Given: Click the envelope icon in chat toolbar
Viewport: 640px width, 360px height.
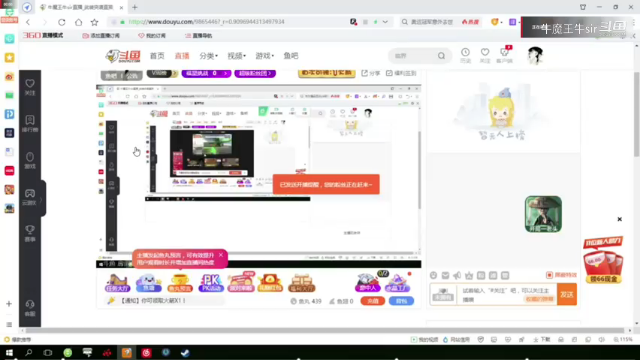Looking at the screenshot, I should pyautogui.click(x=445, y=276).
